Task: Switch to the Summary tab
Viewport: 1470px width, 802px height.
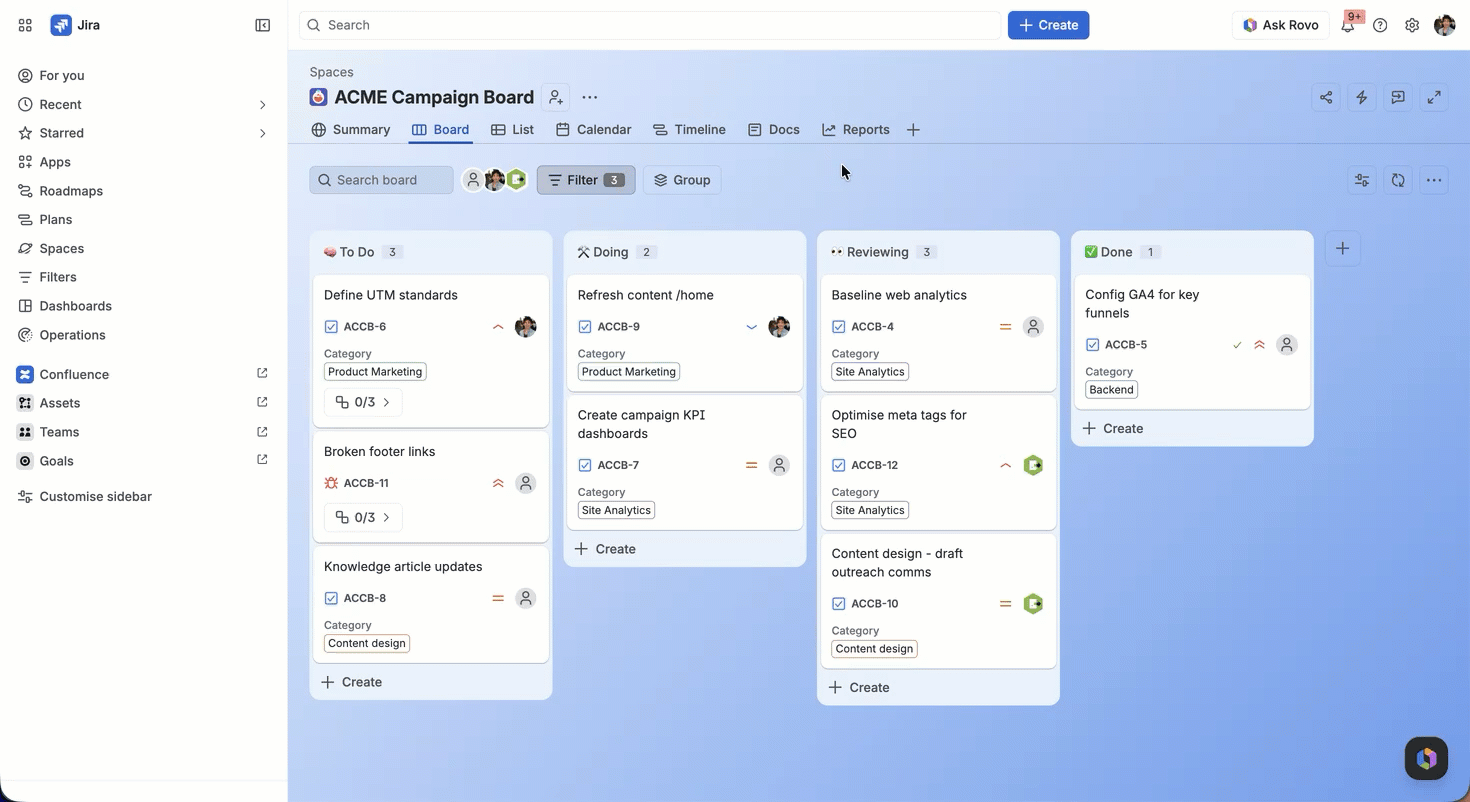Action: pyautogui.click(x=351, y=130)
